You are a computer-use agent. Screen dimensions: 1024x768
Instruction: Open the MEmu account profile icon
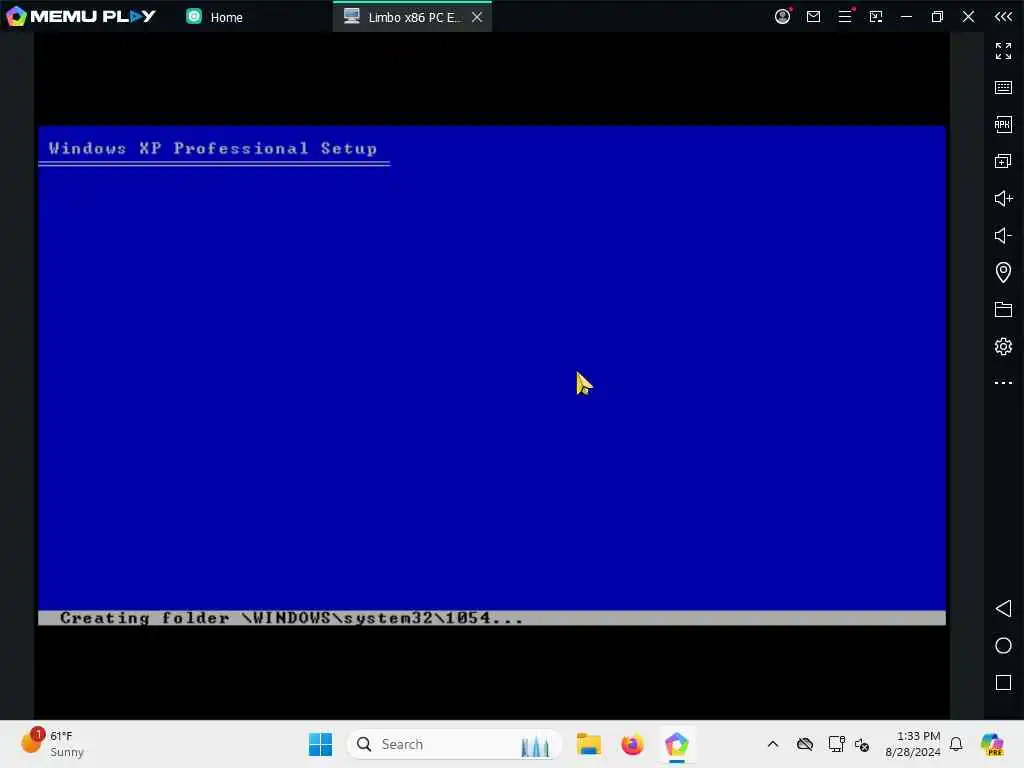click(x=782, y=16)
